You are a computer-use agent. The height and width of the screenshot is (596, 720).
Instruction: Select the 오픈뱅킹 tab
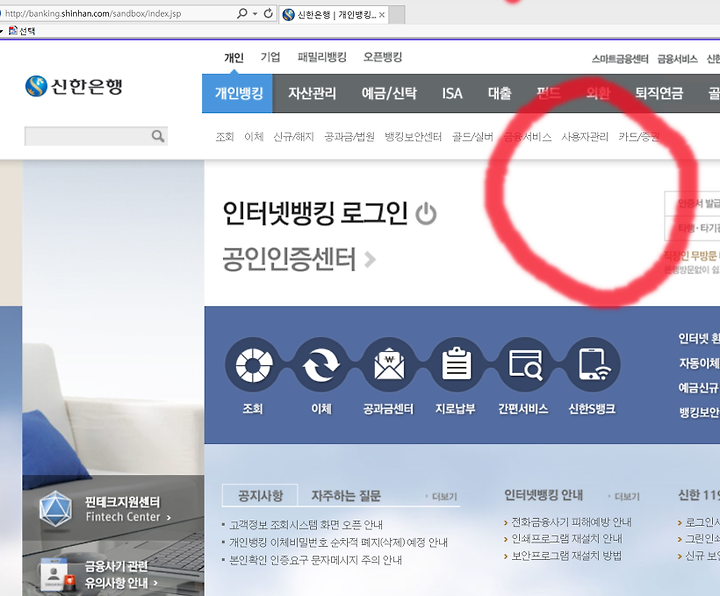coord(382,57)
